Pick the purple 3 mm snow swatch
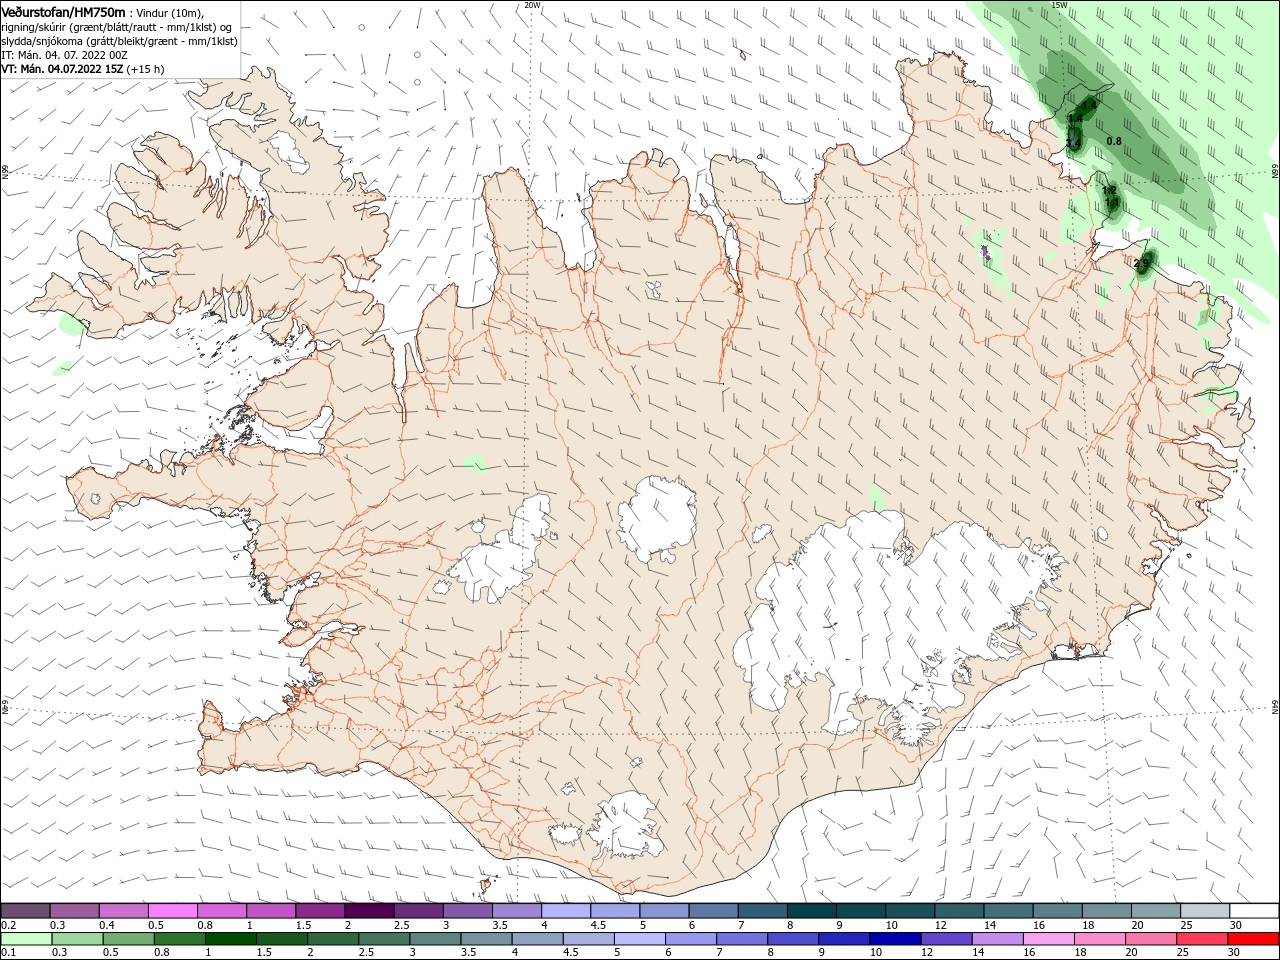This screenshot has height=960, width=1280. pos(467,911)
